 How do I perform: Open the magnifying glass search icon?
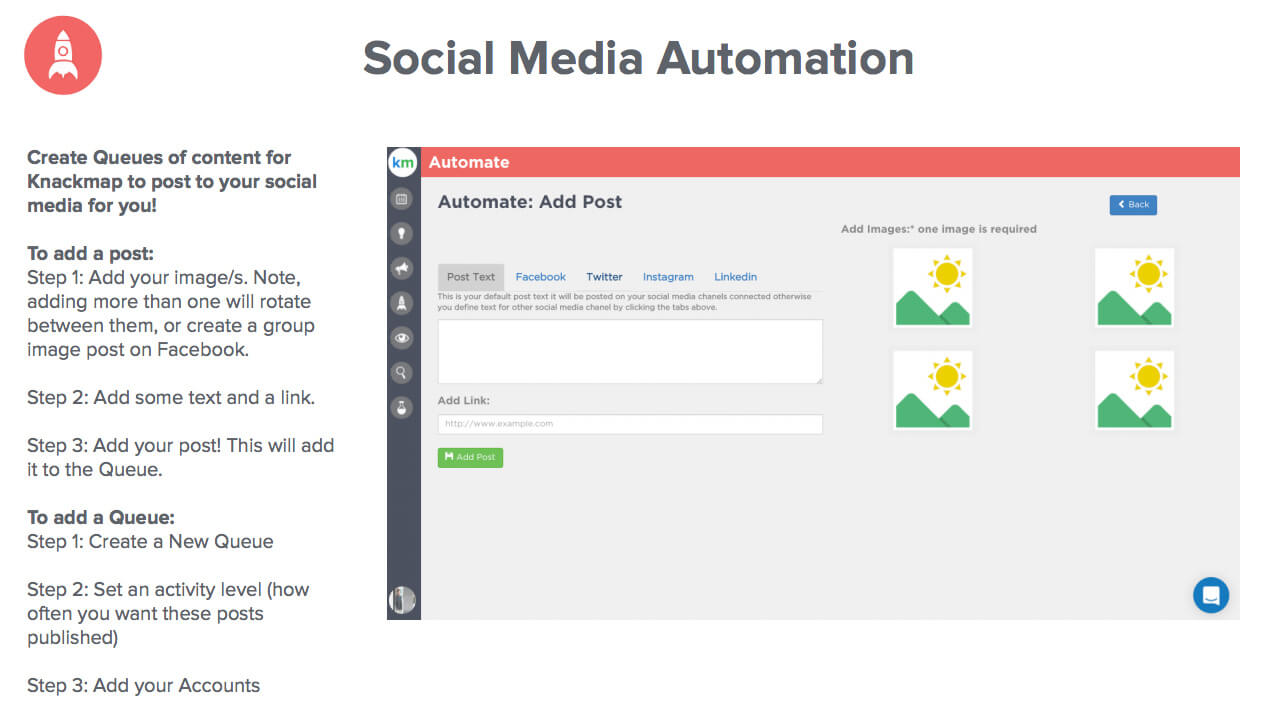[402, 373]
